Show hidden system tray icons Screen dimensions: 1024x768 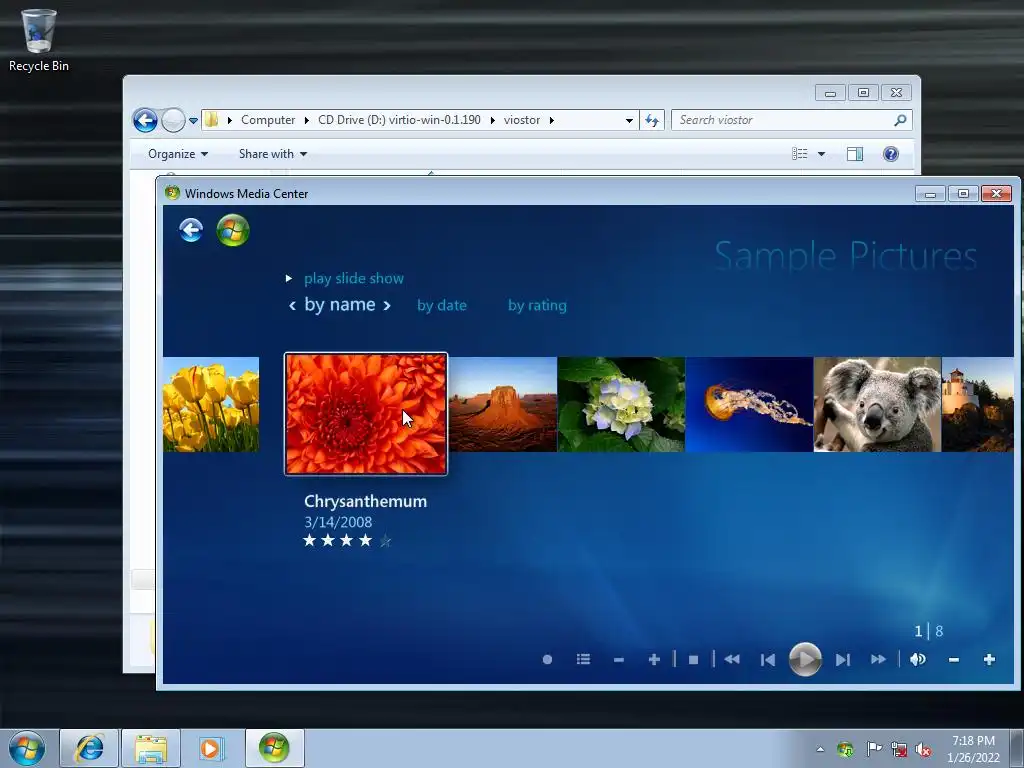coord(820,749)
